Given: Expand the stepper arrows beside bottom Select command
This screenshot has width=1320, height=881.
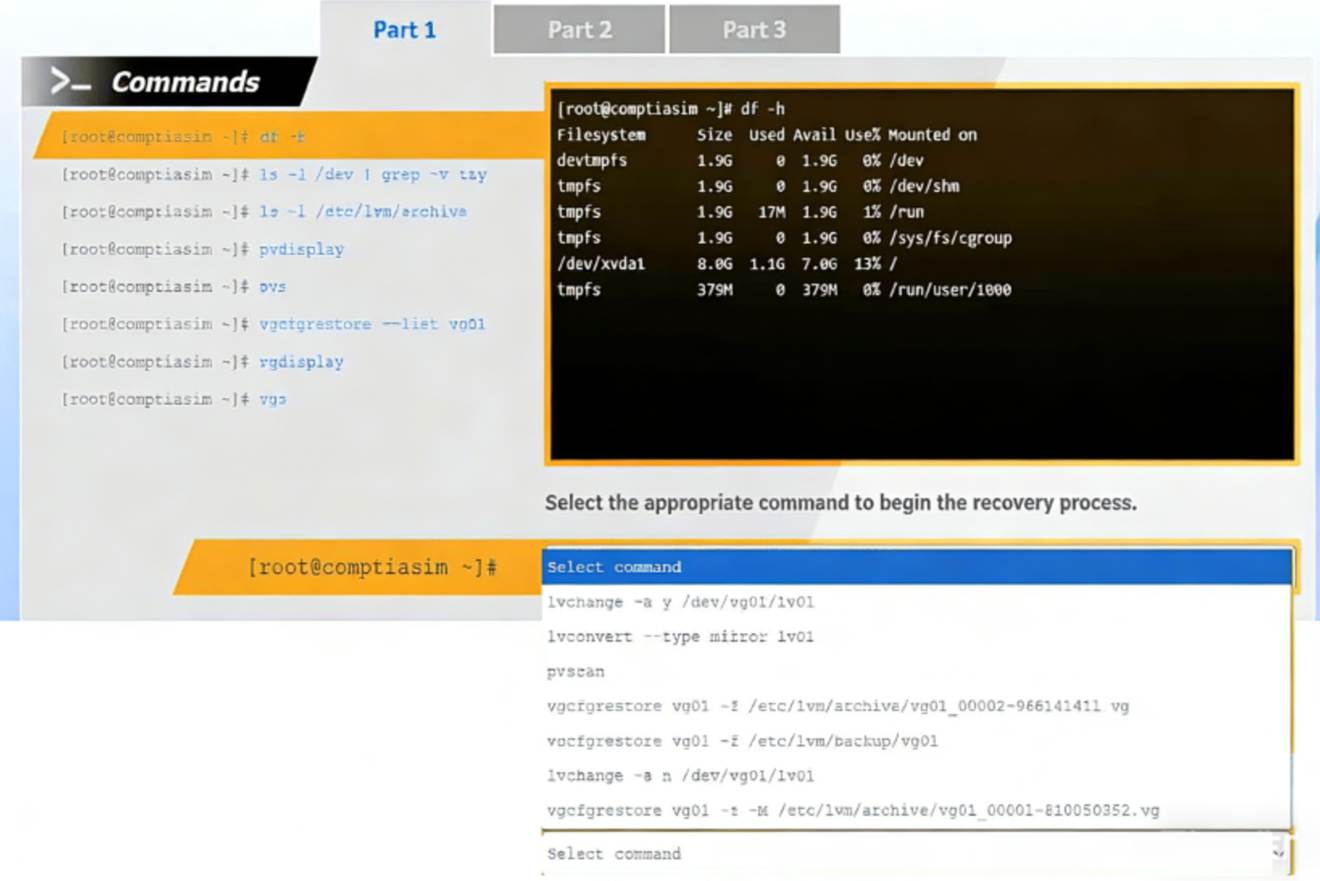Looking at the screenshot, I should 1279,854.
